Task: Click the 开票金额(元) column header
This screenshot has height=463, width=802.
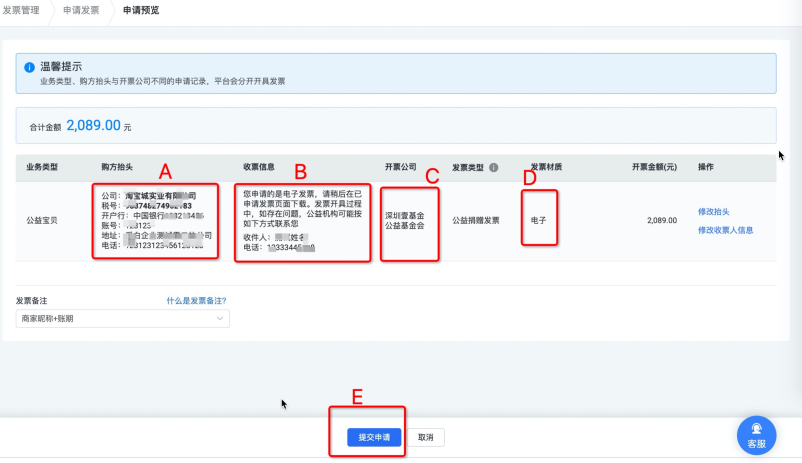Action: point(654,167)
